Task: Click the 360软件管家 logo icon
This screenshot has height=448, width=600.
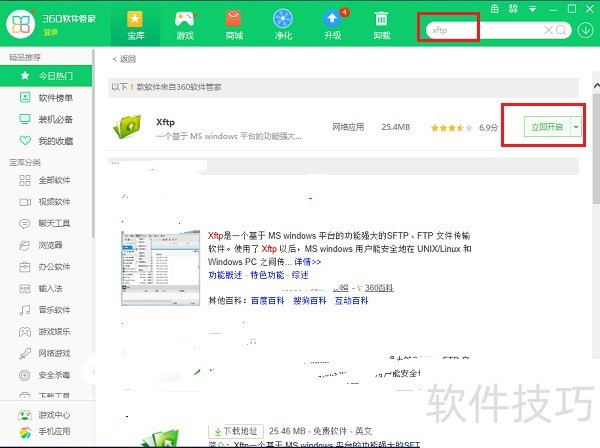Action: click(x=21, y=24)
